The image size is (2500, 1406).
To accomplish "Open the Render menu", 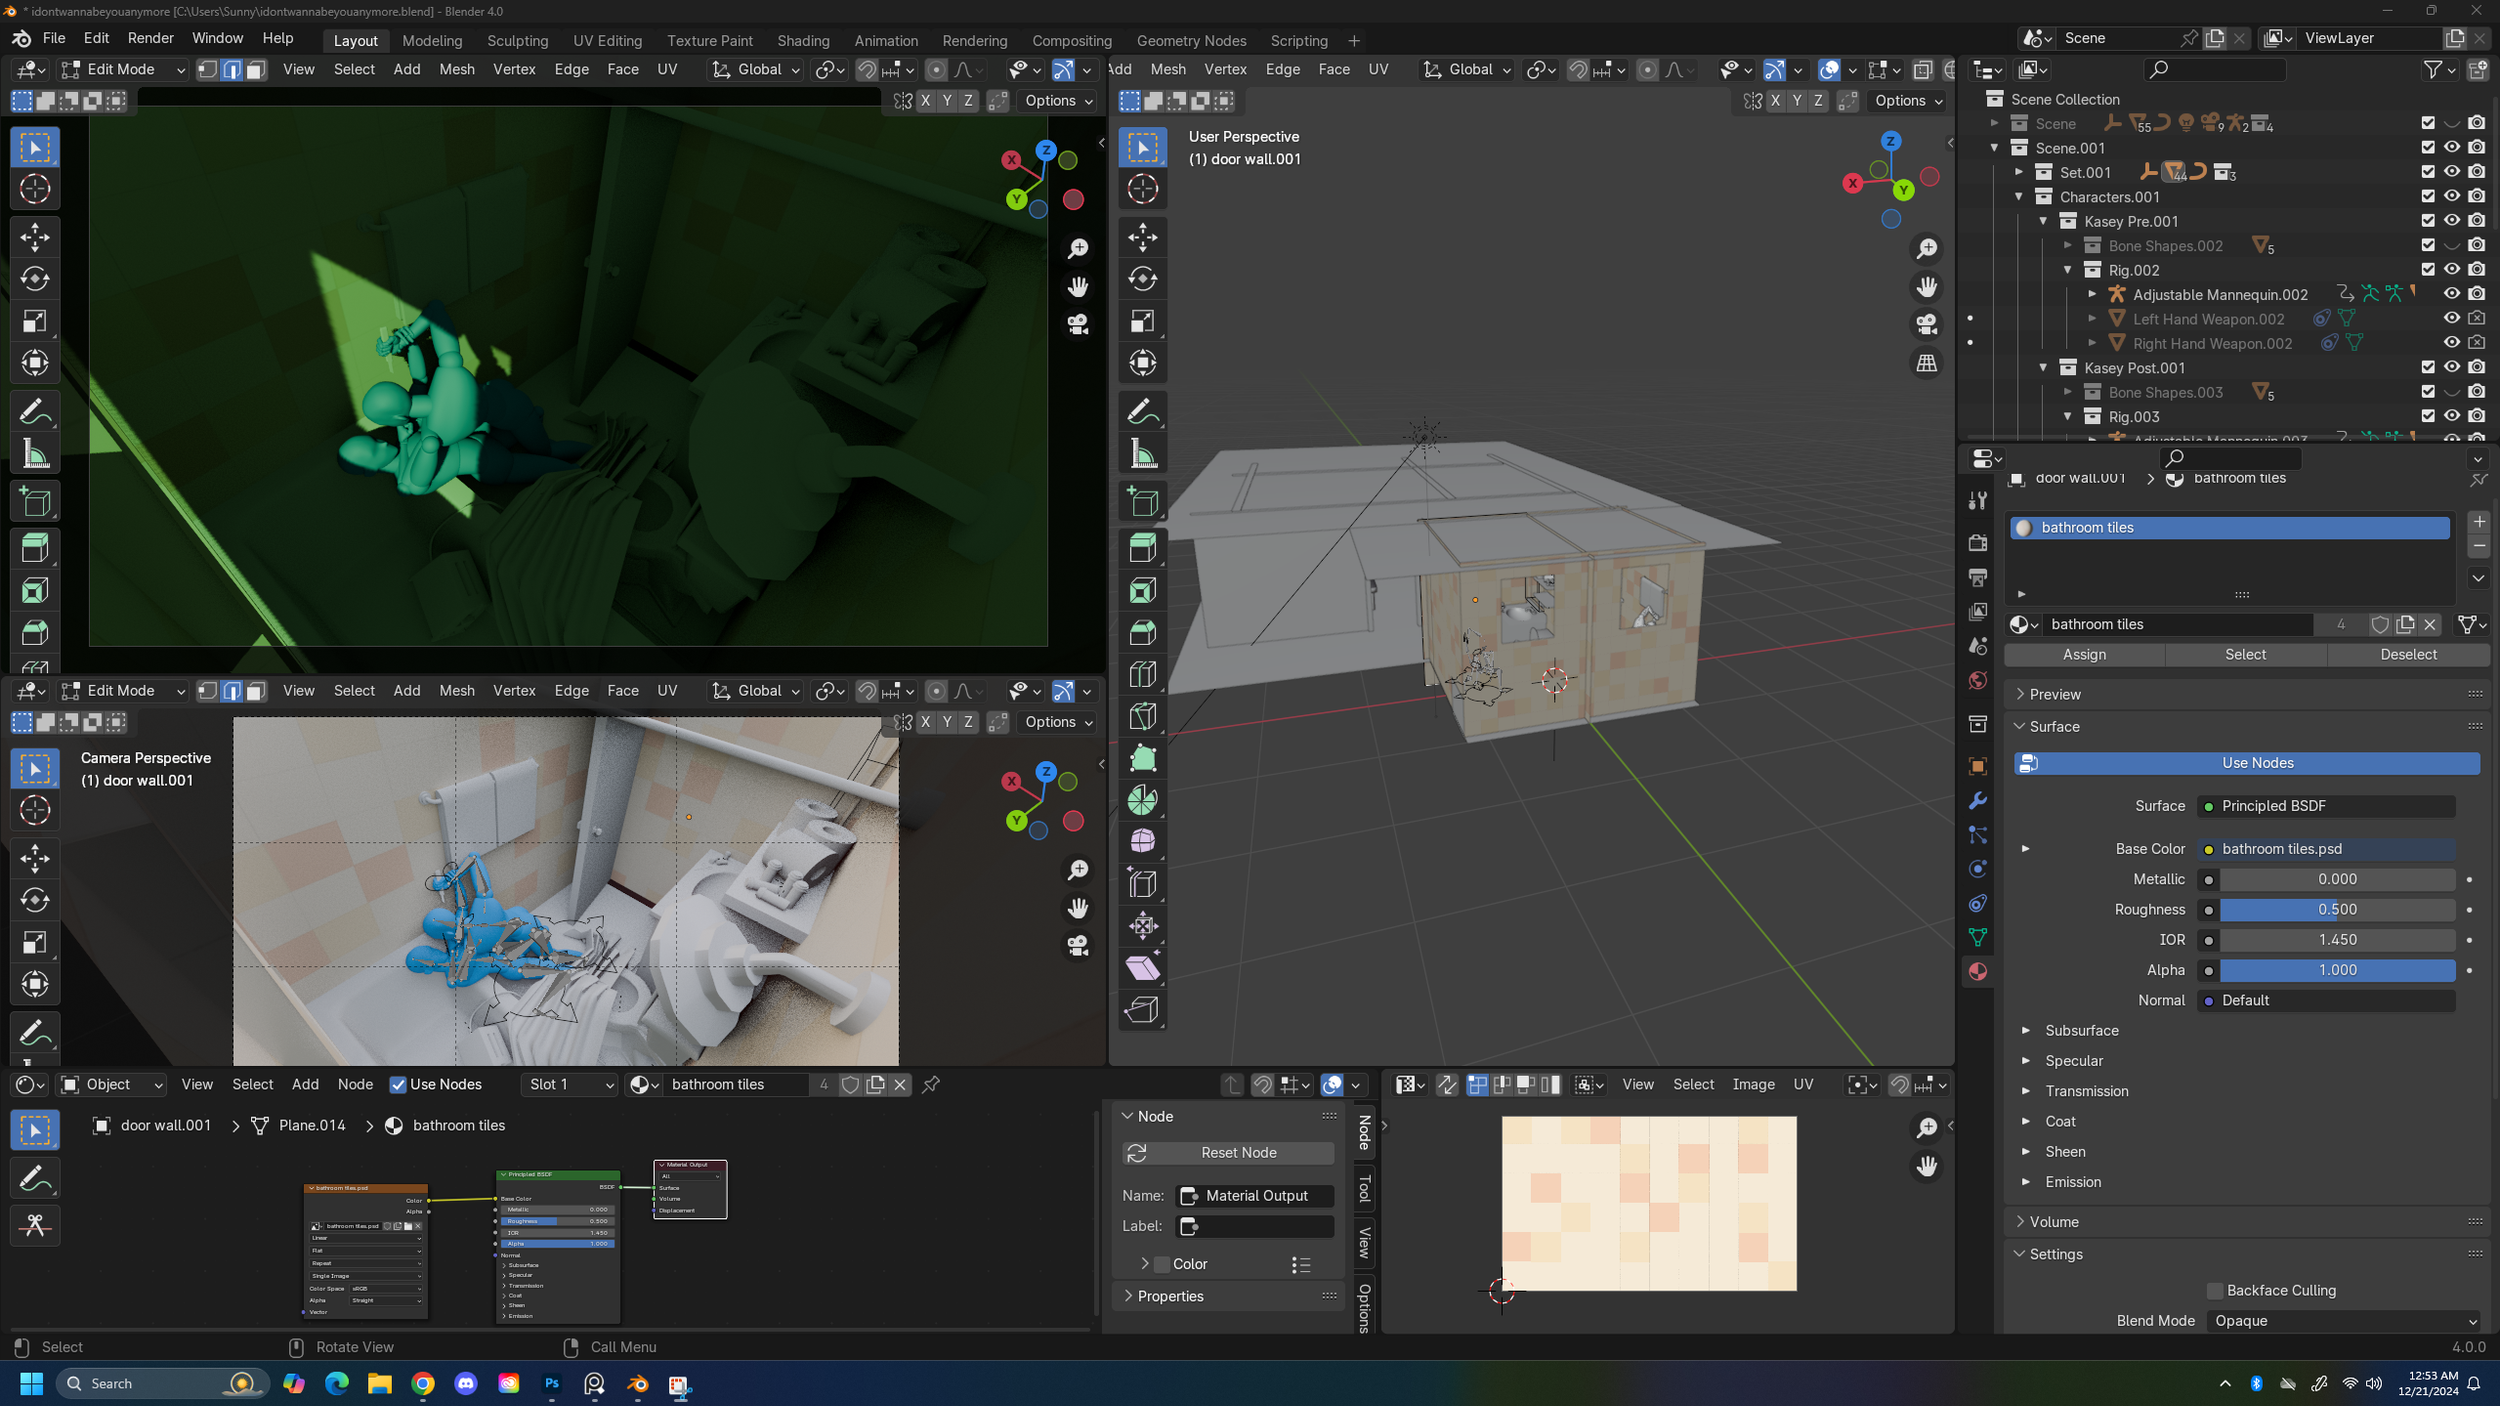I will point(150,38).
